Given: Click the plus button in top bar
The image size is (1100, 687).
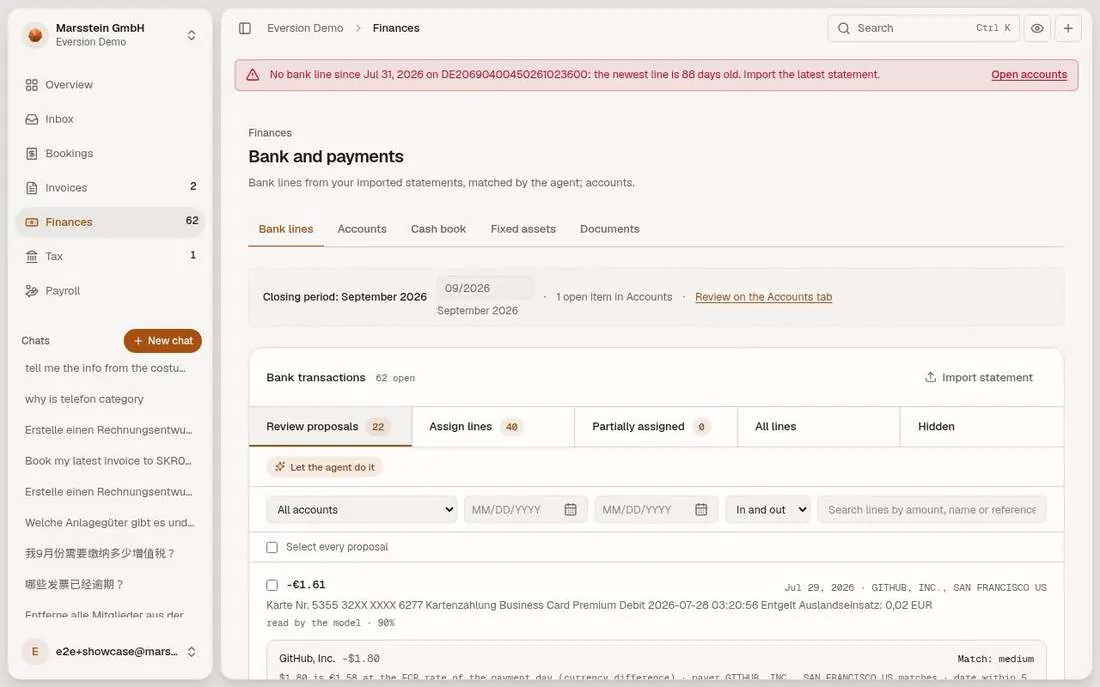Looking at the screenshot, I should coord(1068,28).
